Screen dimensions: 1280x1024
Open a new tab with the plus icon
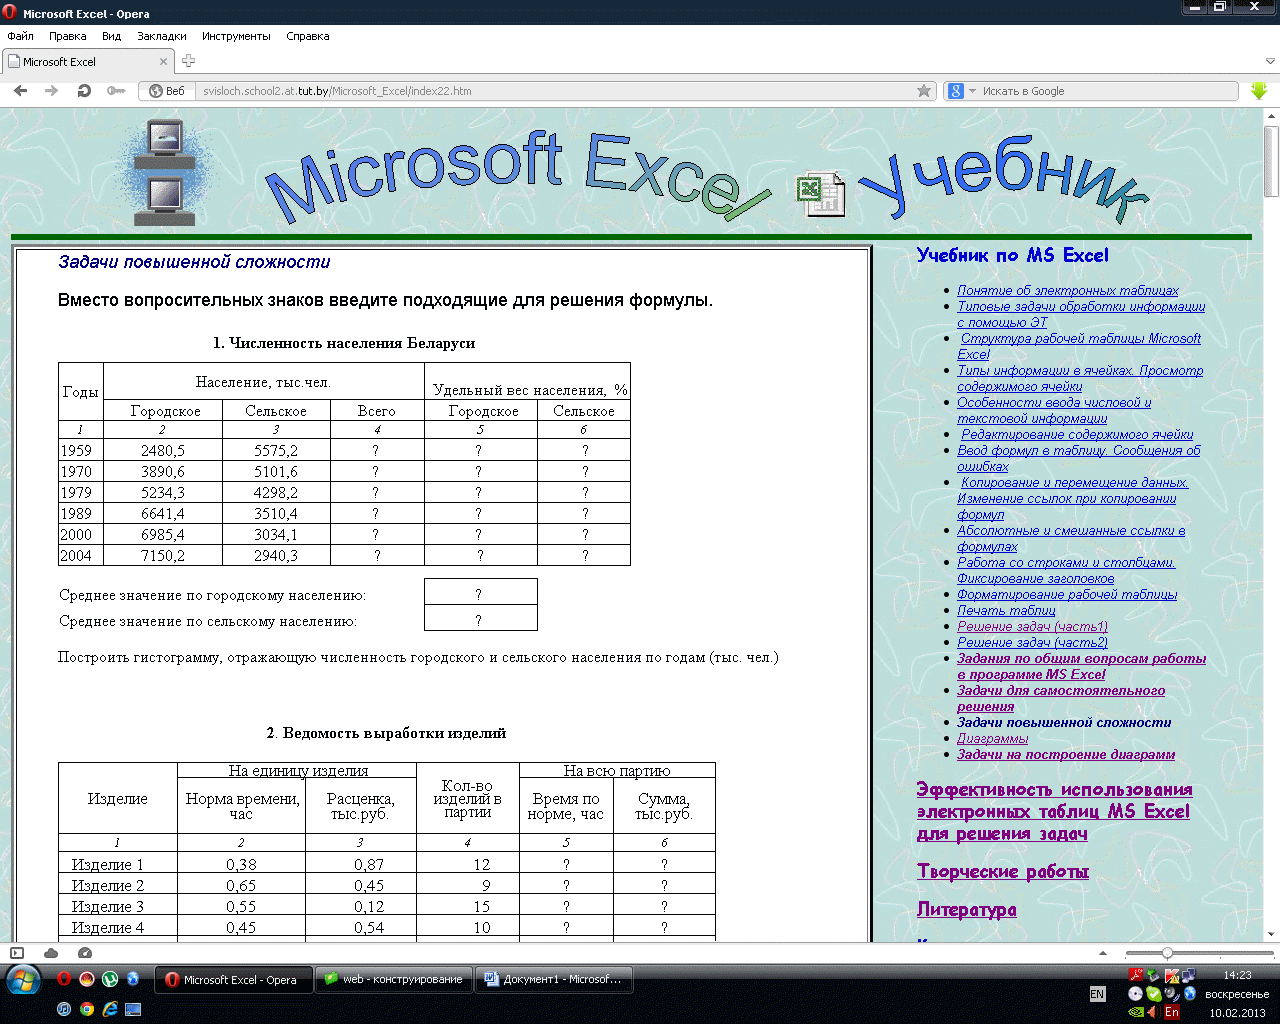tap(188, 61)
